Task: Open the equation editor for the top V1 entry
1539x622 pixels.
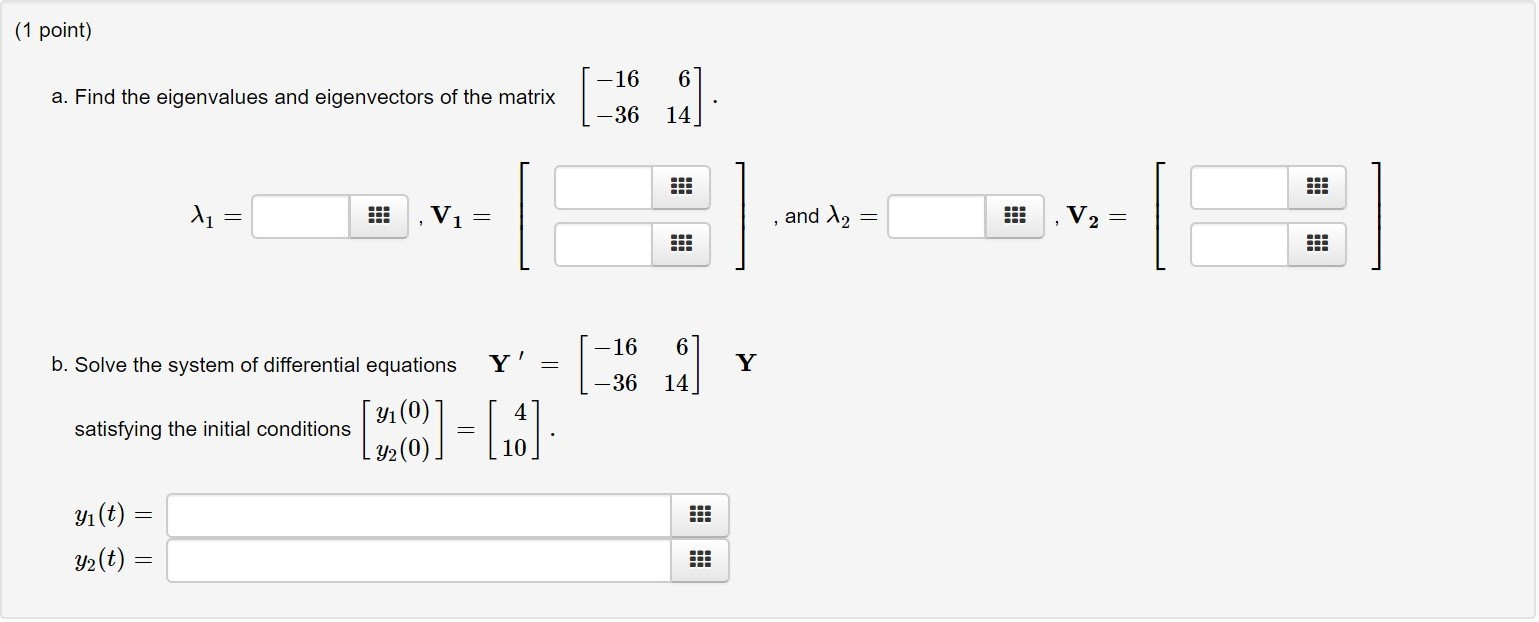Action: tap(681, 186)
